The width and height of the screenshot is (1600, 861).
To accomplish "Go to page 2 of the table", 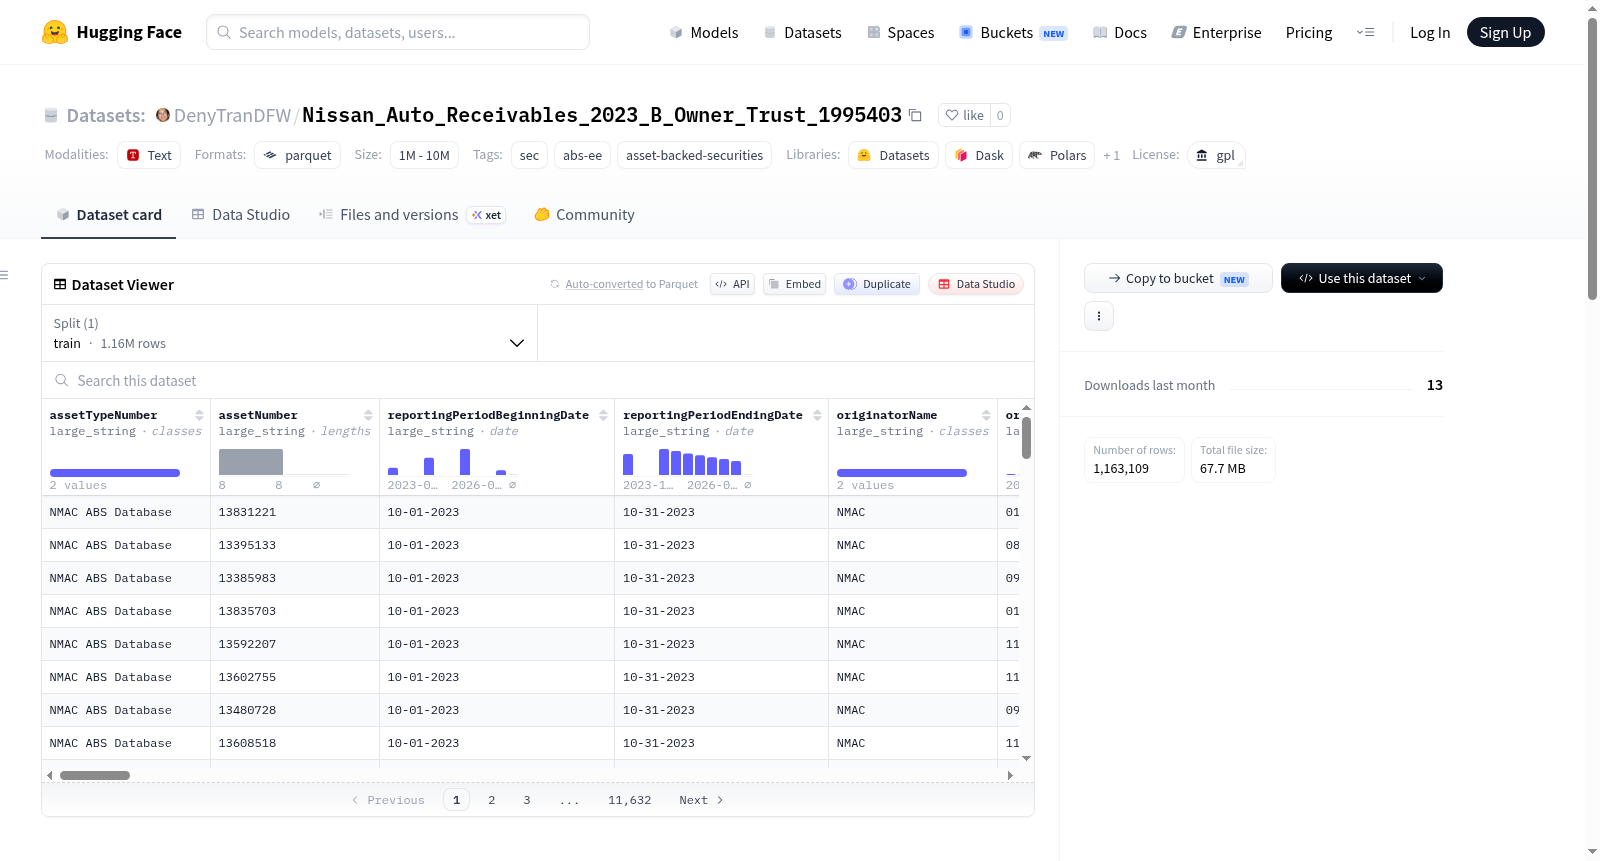I will click(492, 800).
